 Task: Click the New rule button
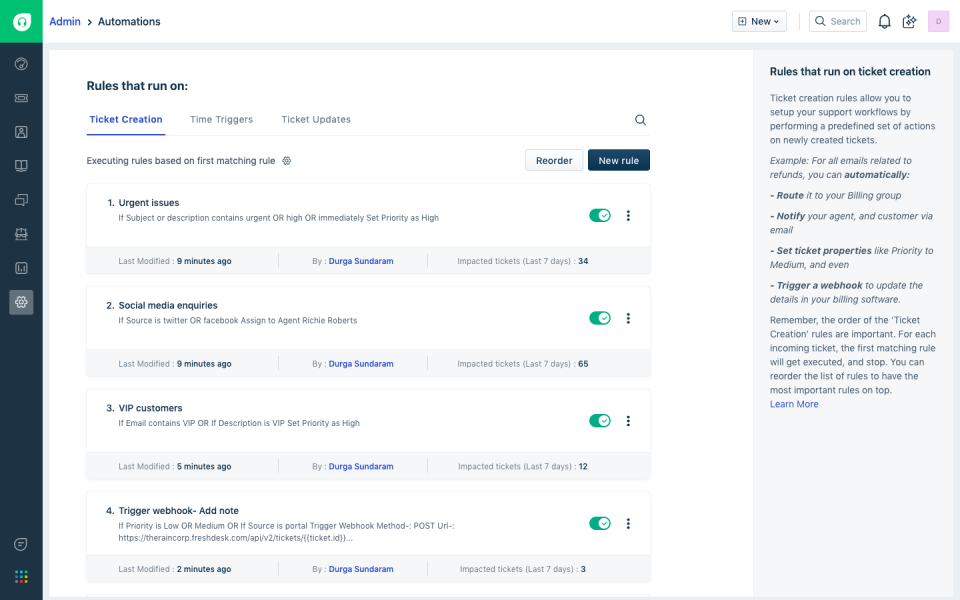click(x=618, y=160)
